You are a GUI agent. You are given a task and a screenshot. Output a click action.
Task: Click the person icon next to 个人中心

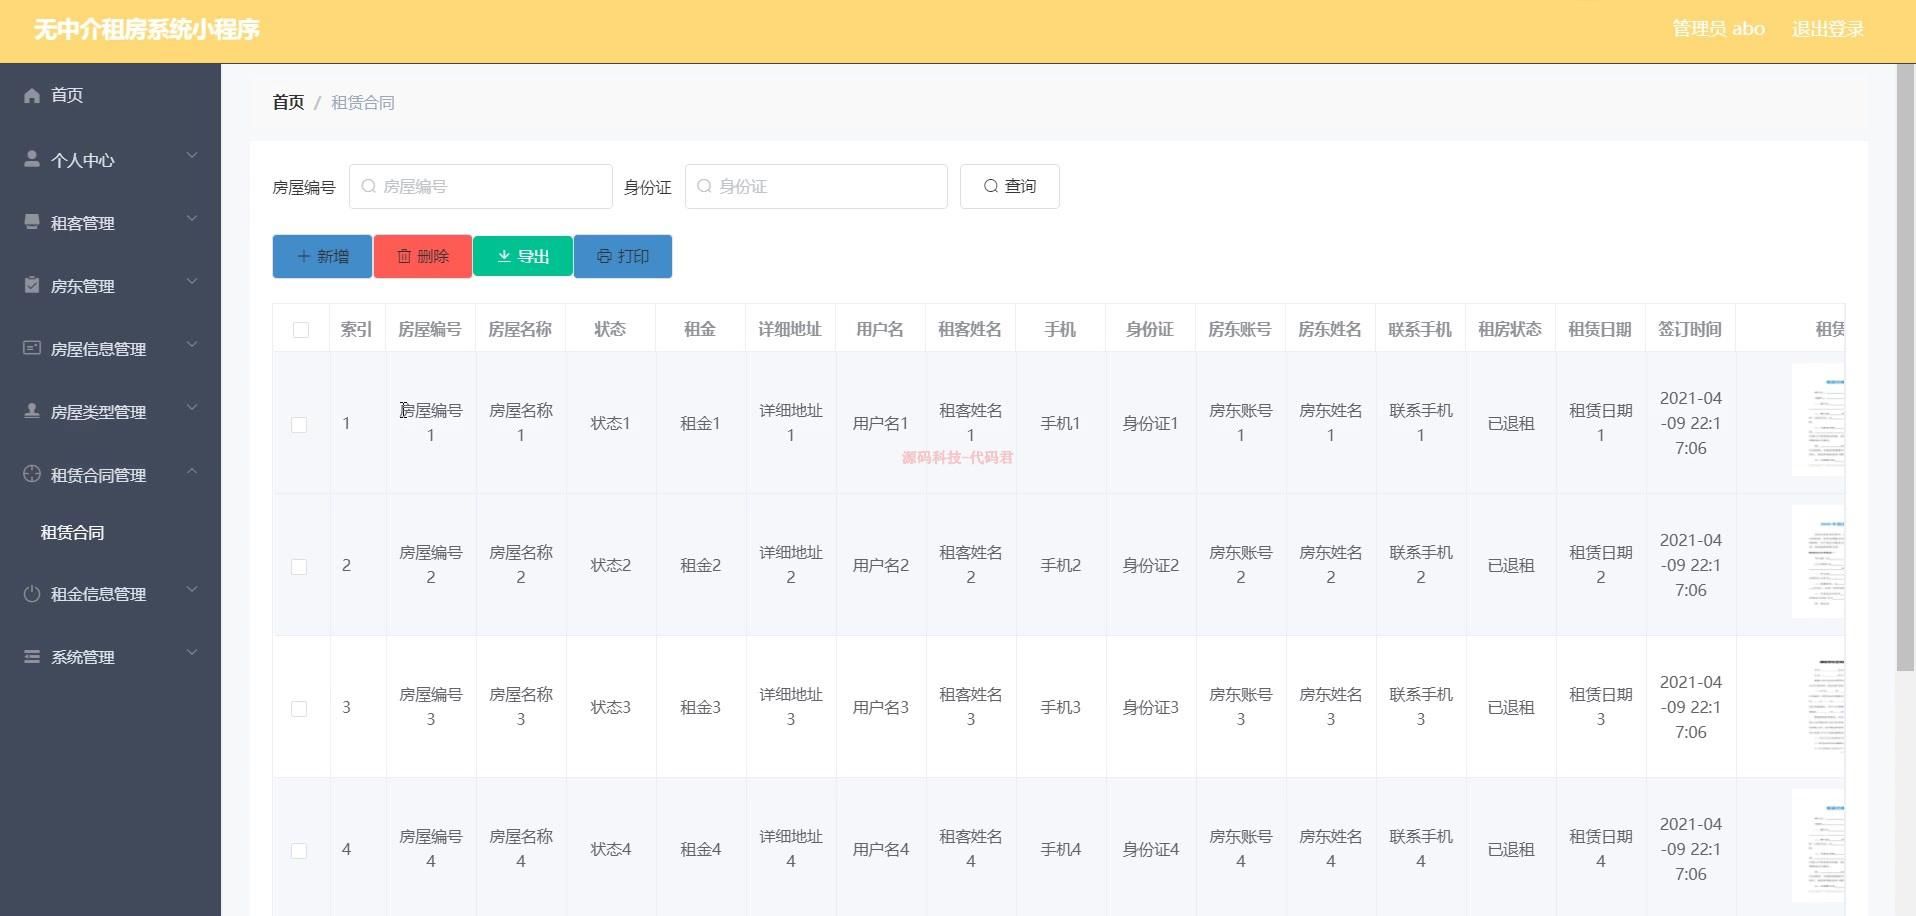[x=32, y=159]
